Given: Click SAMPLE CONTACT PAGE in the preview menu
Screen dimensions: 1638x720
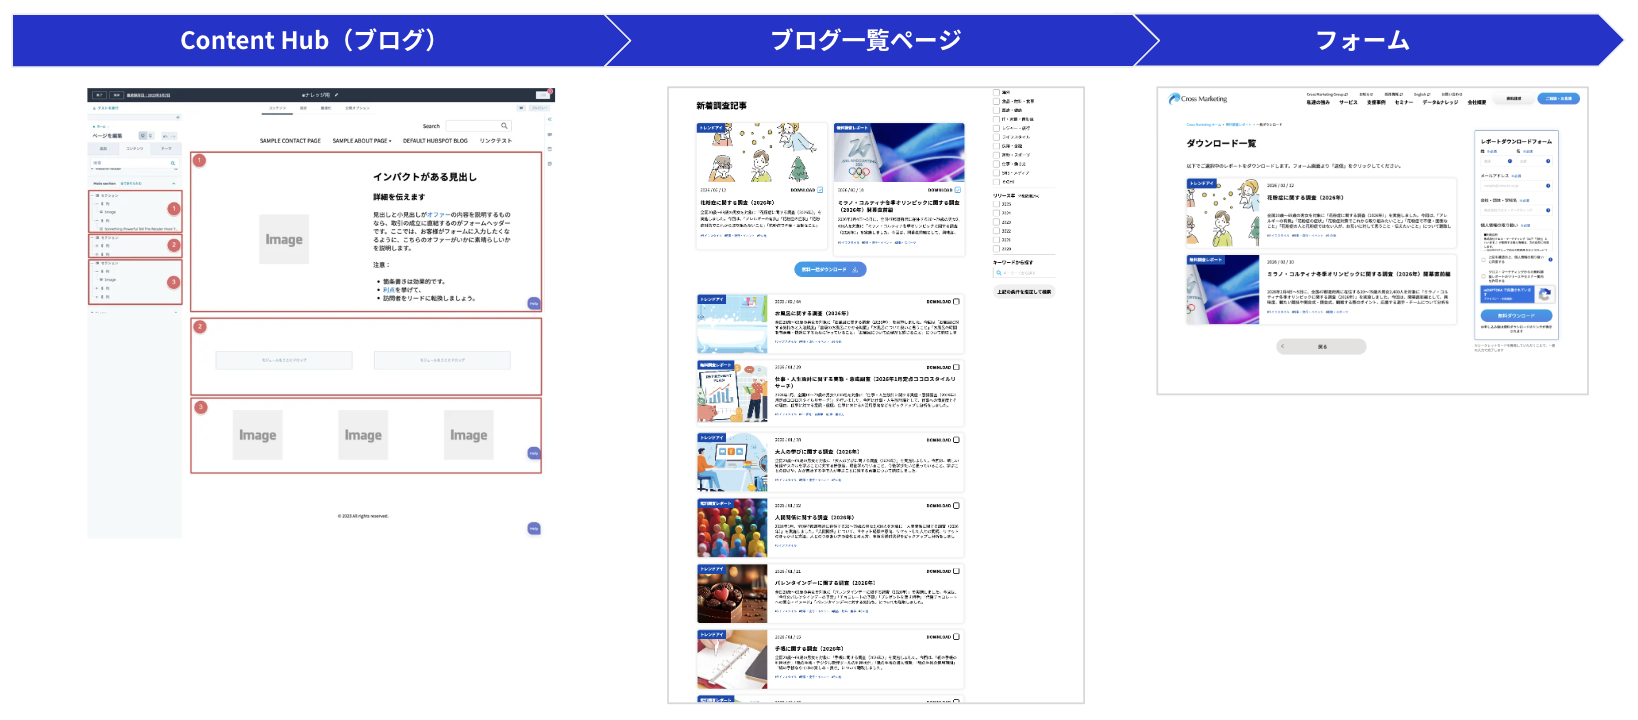Looking at the screenshot, I should pyautogui.click(x=290, y=141).
